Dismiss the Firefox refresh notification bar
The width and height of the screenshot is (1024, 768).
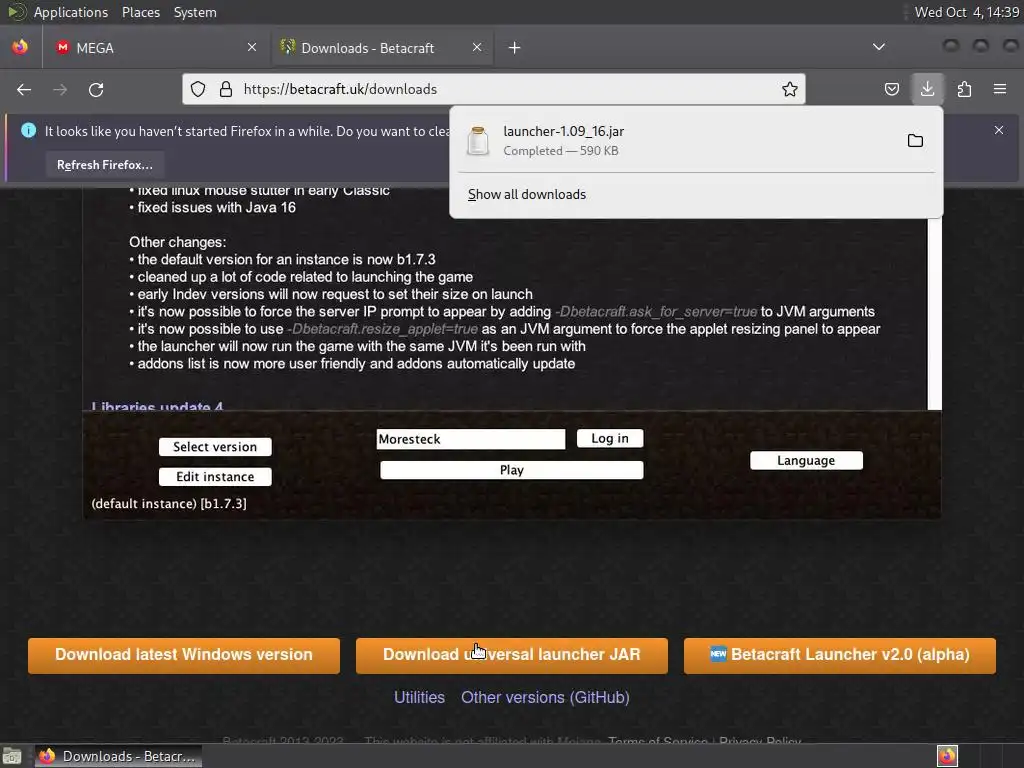coord(999,130)
